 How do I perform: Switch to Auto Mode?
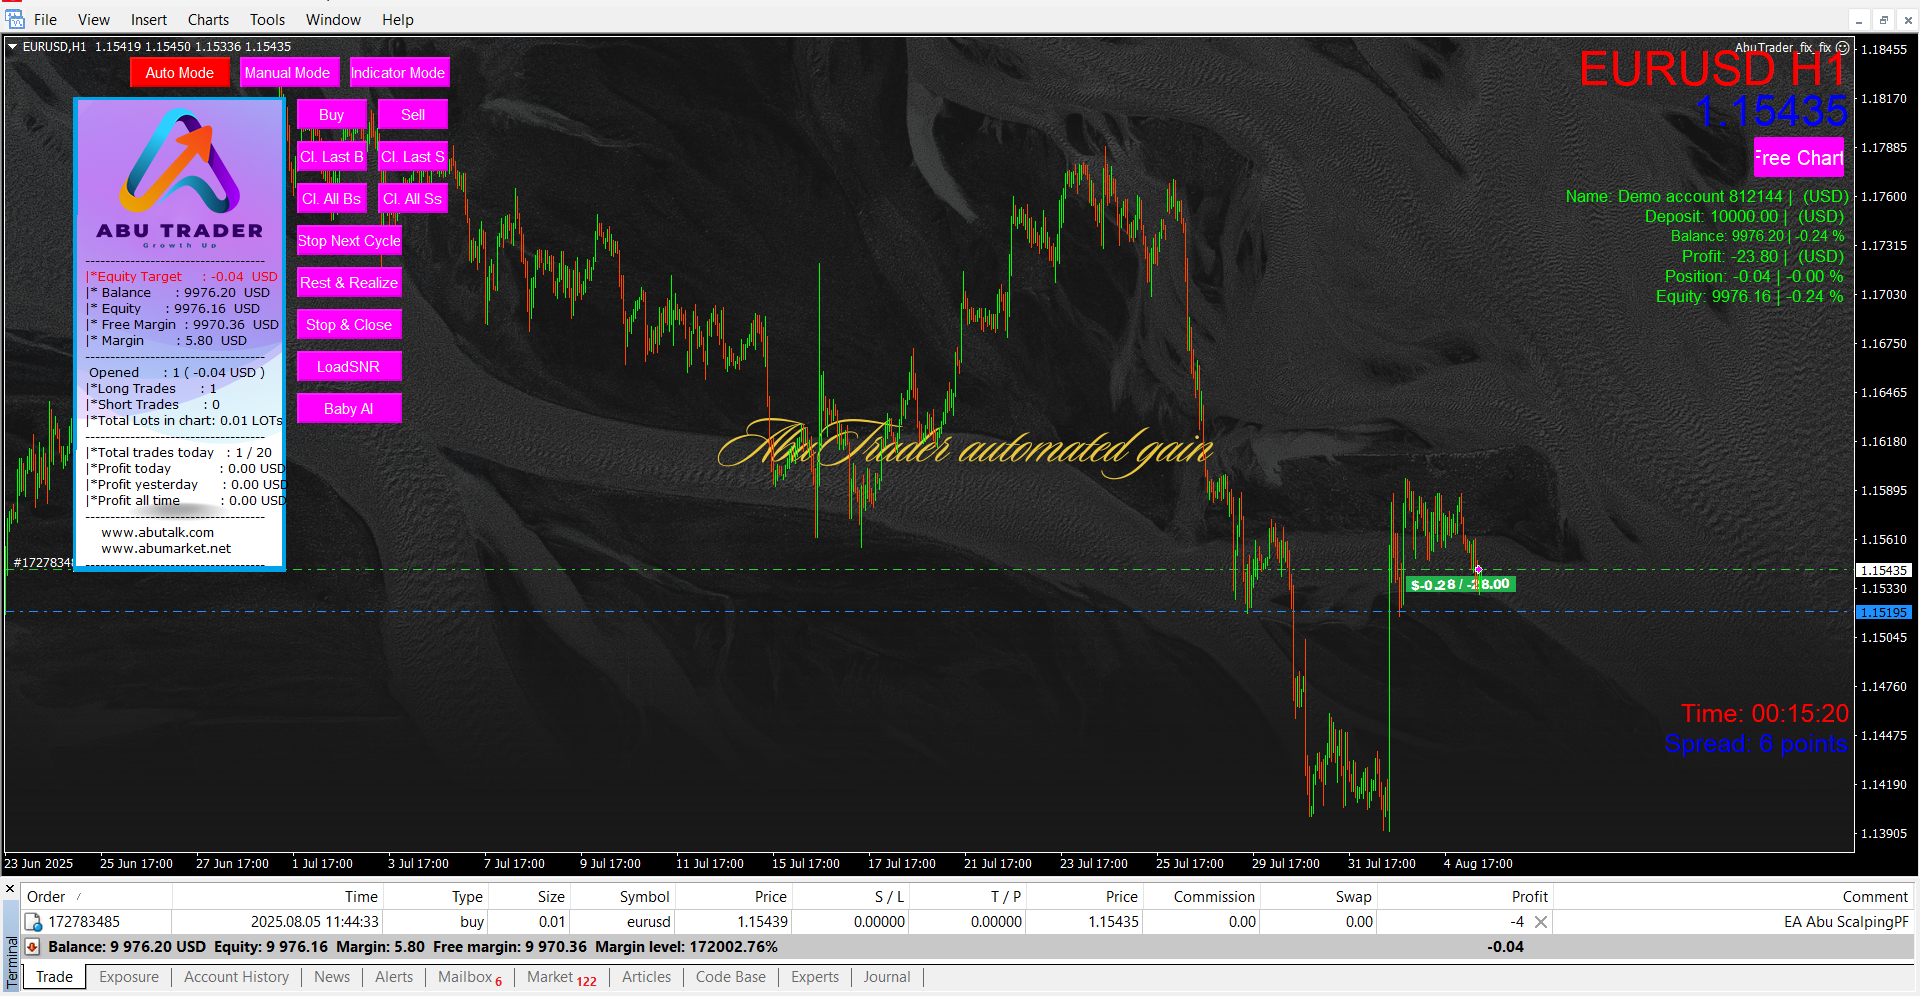[x=179, y=73]
